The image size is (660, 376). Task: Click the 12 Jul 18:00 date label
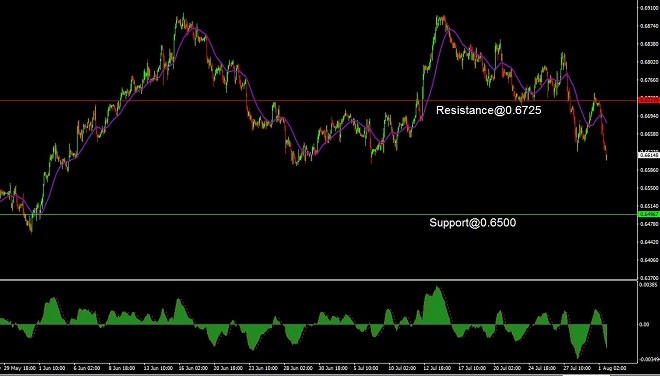pyautogui.click(x=437, y=368)
